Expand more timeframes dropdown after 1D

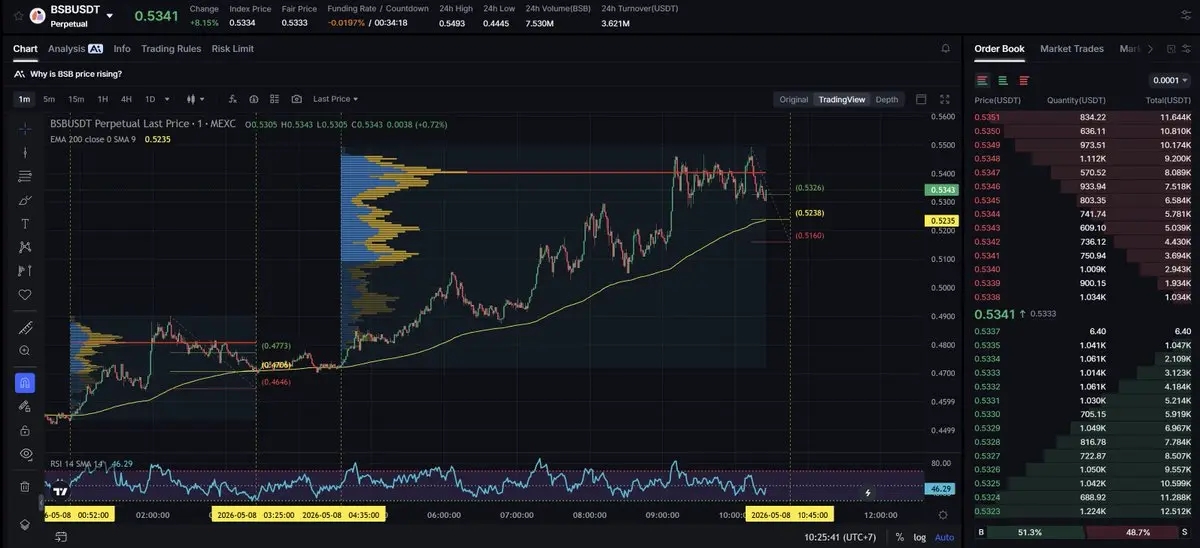(x=167, y=99)
